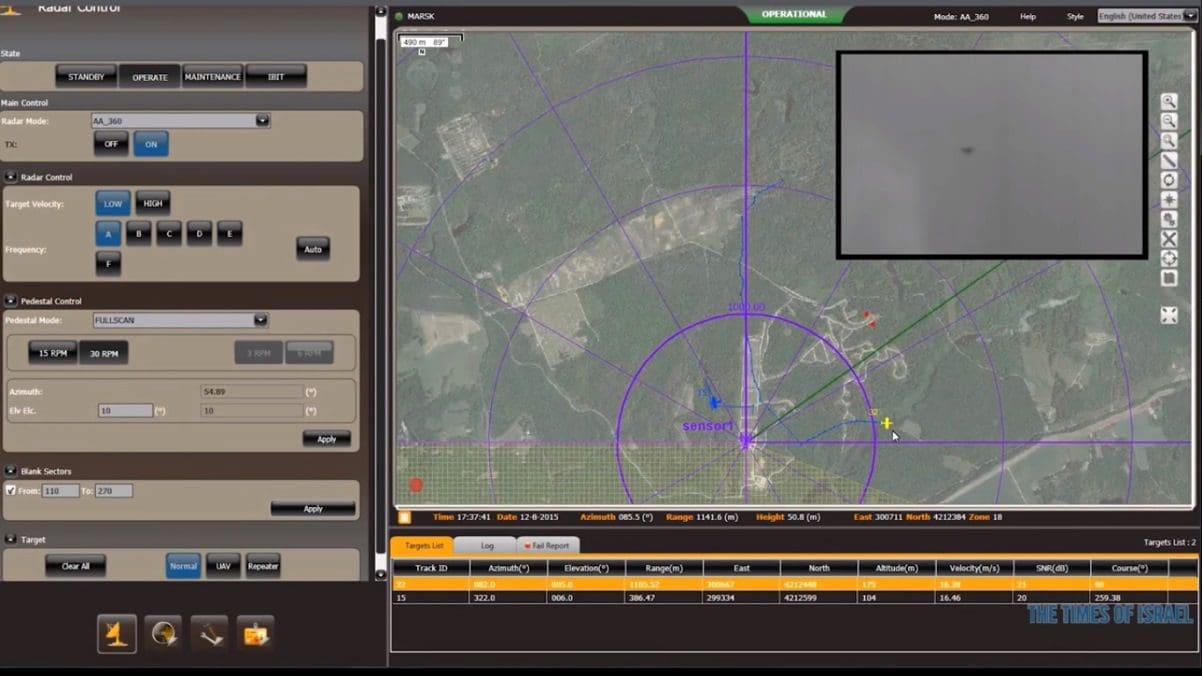Viewport: 1202px width, 676px height.
Task: Open the radar dish panel in the bottom toolbar
Action: (117, 634)
